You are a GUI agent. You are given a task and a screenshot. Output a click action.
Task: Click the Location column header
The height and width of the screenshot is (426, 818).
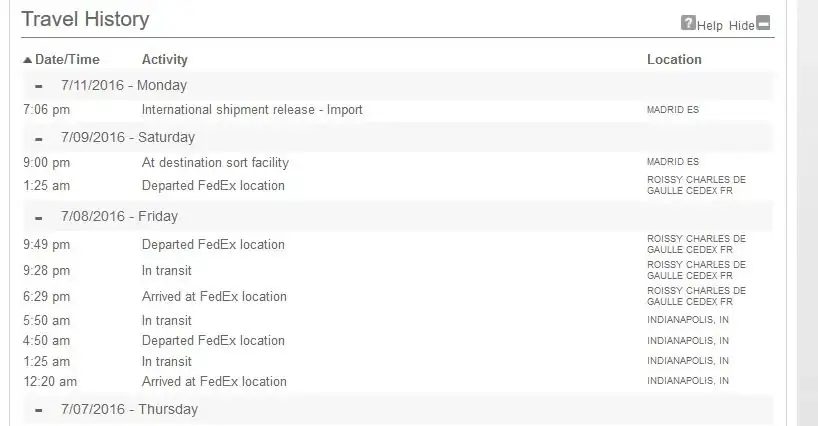pyautogui.click(x=674, y=59)
